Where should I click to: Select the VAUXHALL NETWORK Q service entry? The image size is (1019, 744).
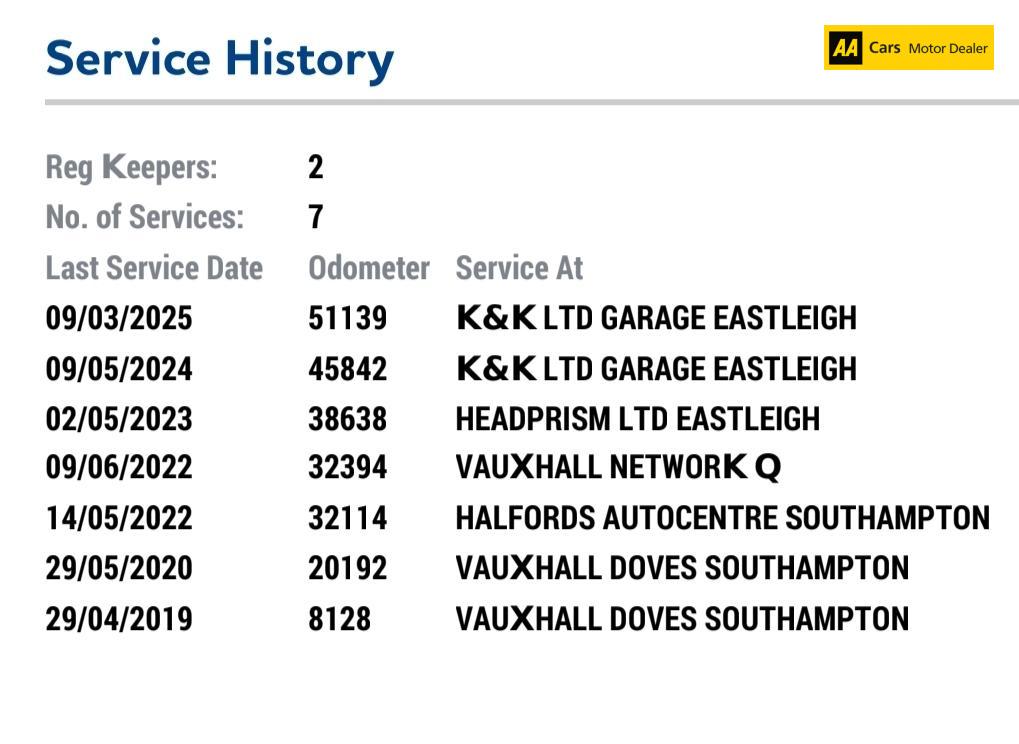[618, 467]
